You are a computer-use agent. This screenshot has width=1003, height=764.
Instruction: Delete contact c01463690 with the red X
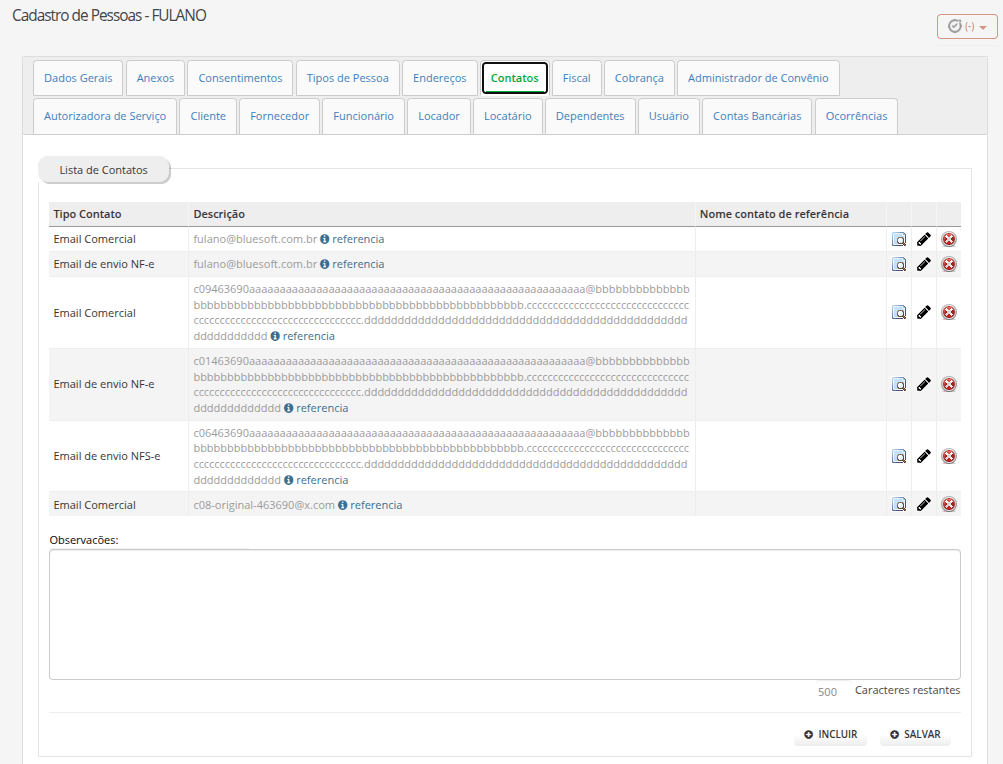pyautogui.click(x=949, y=384)
